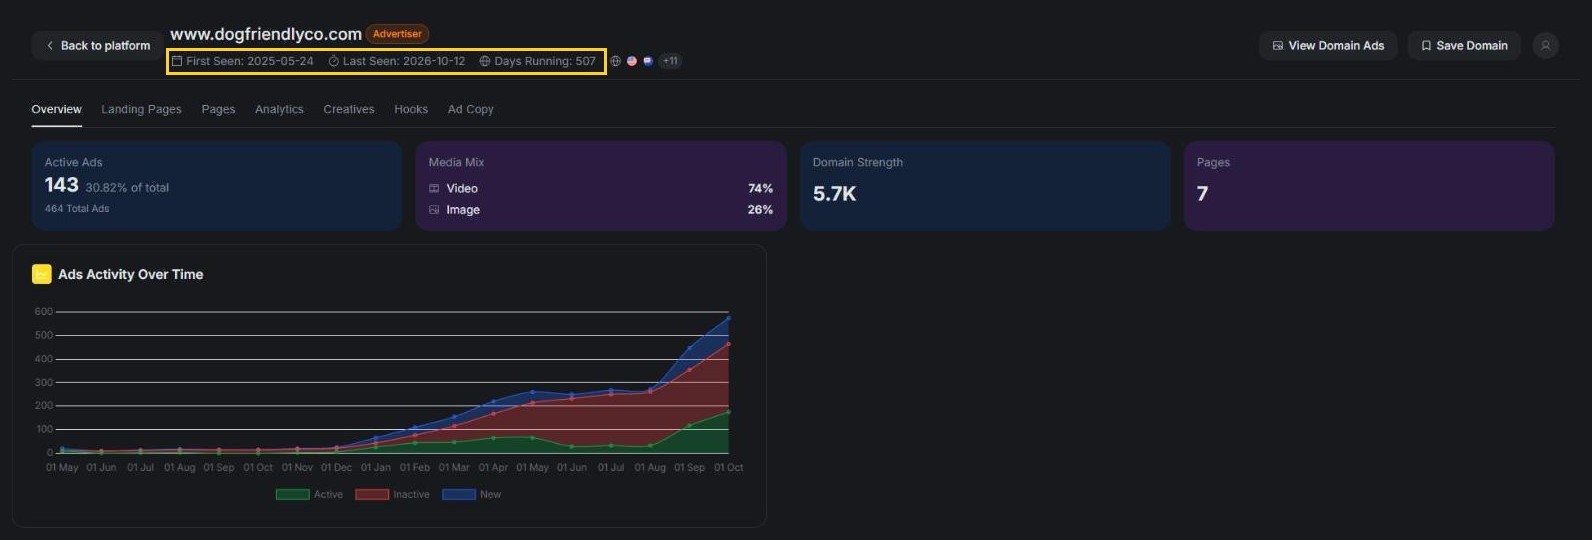Click the Domain Strength 5.7K value
The image size is (1592, 540).
[834, 194]
